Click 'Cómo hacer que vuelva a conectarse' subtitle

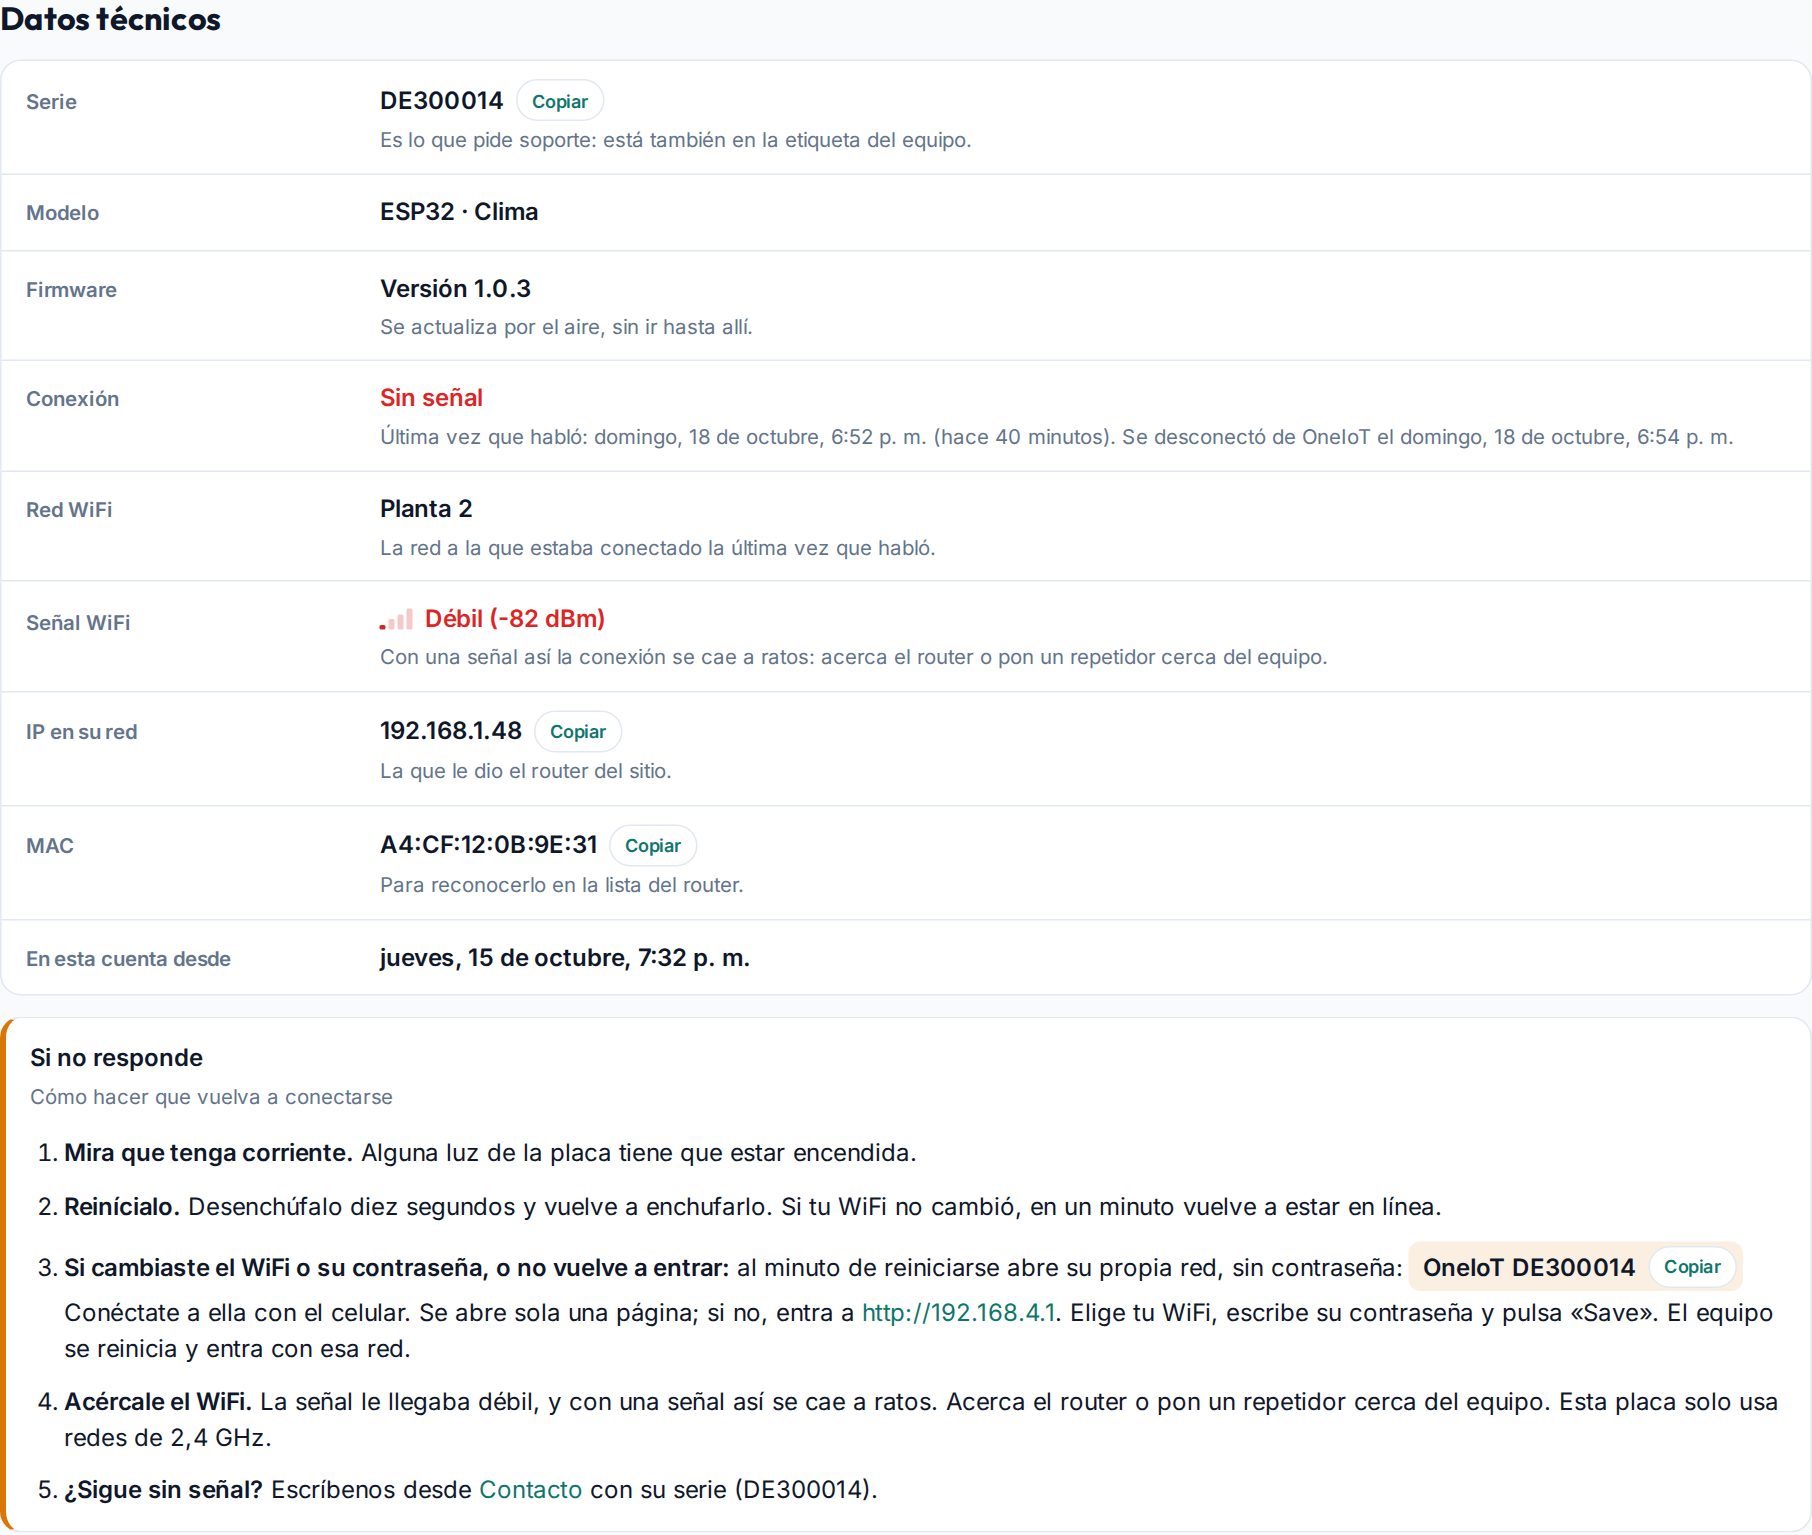(211, 1097)
